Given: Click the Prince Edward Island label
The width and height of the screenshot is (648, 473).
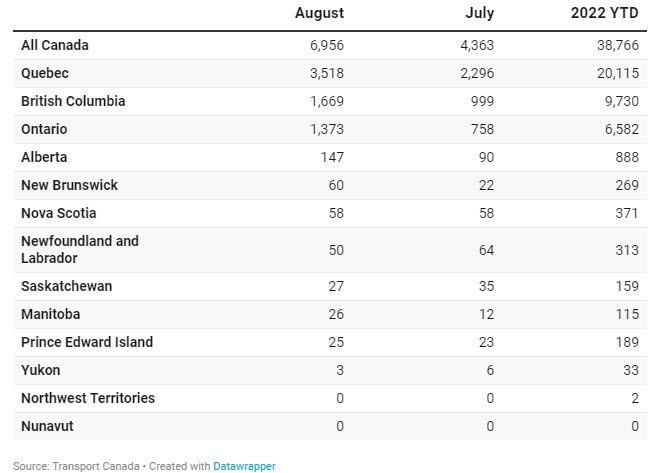Looking at the screenshot, I should (87, 342).
